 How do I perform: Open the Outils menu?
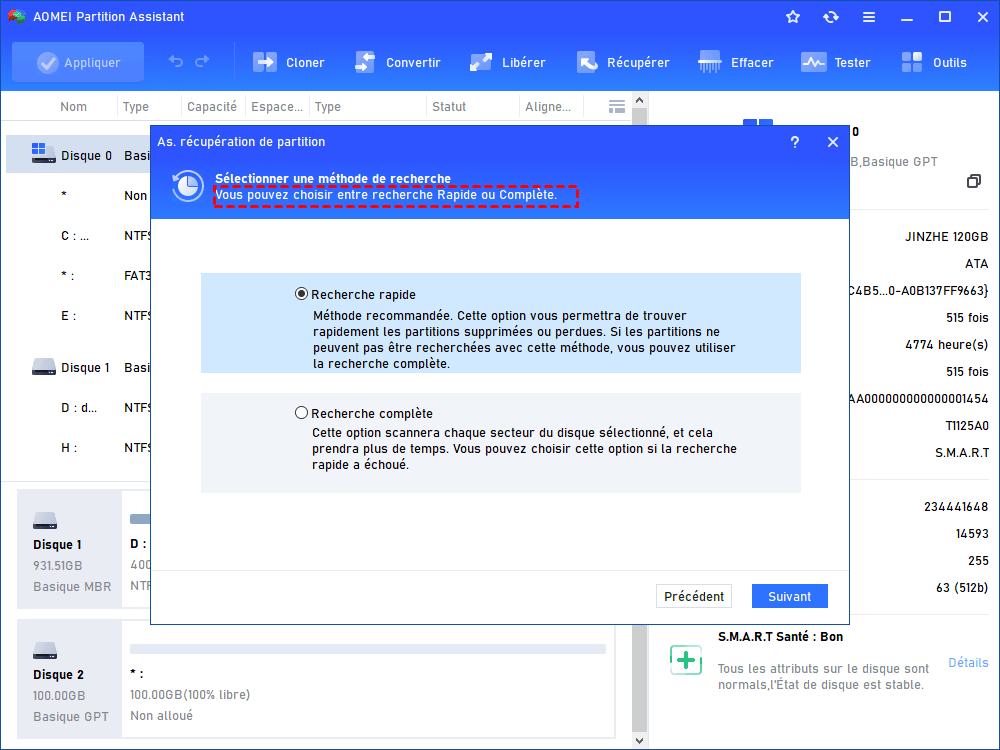934,62
